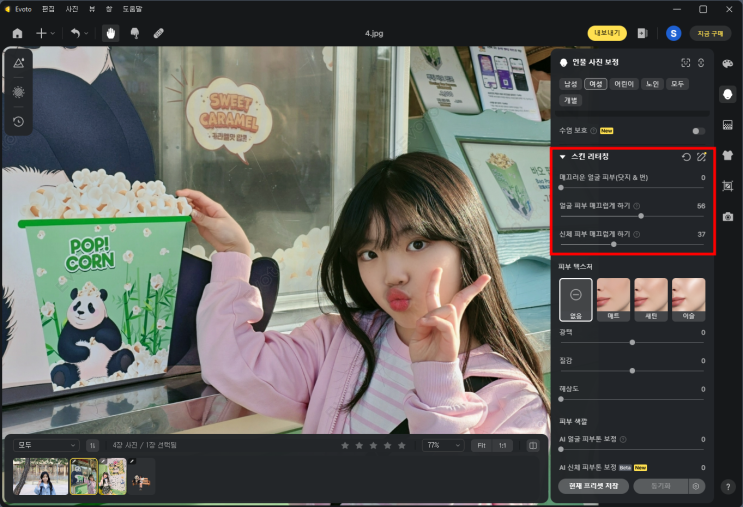Open the clothing t-shirt panel icon
Viewport: 743px width, 507px height.
click(728, 155)
